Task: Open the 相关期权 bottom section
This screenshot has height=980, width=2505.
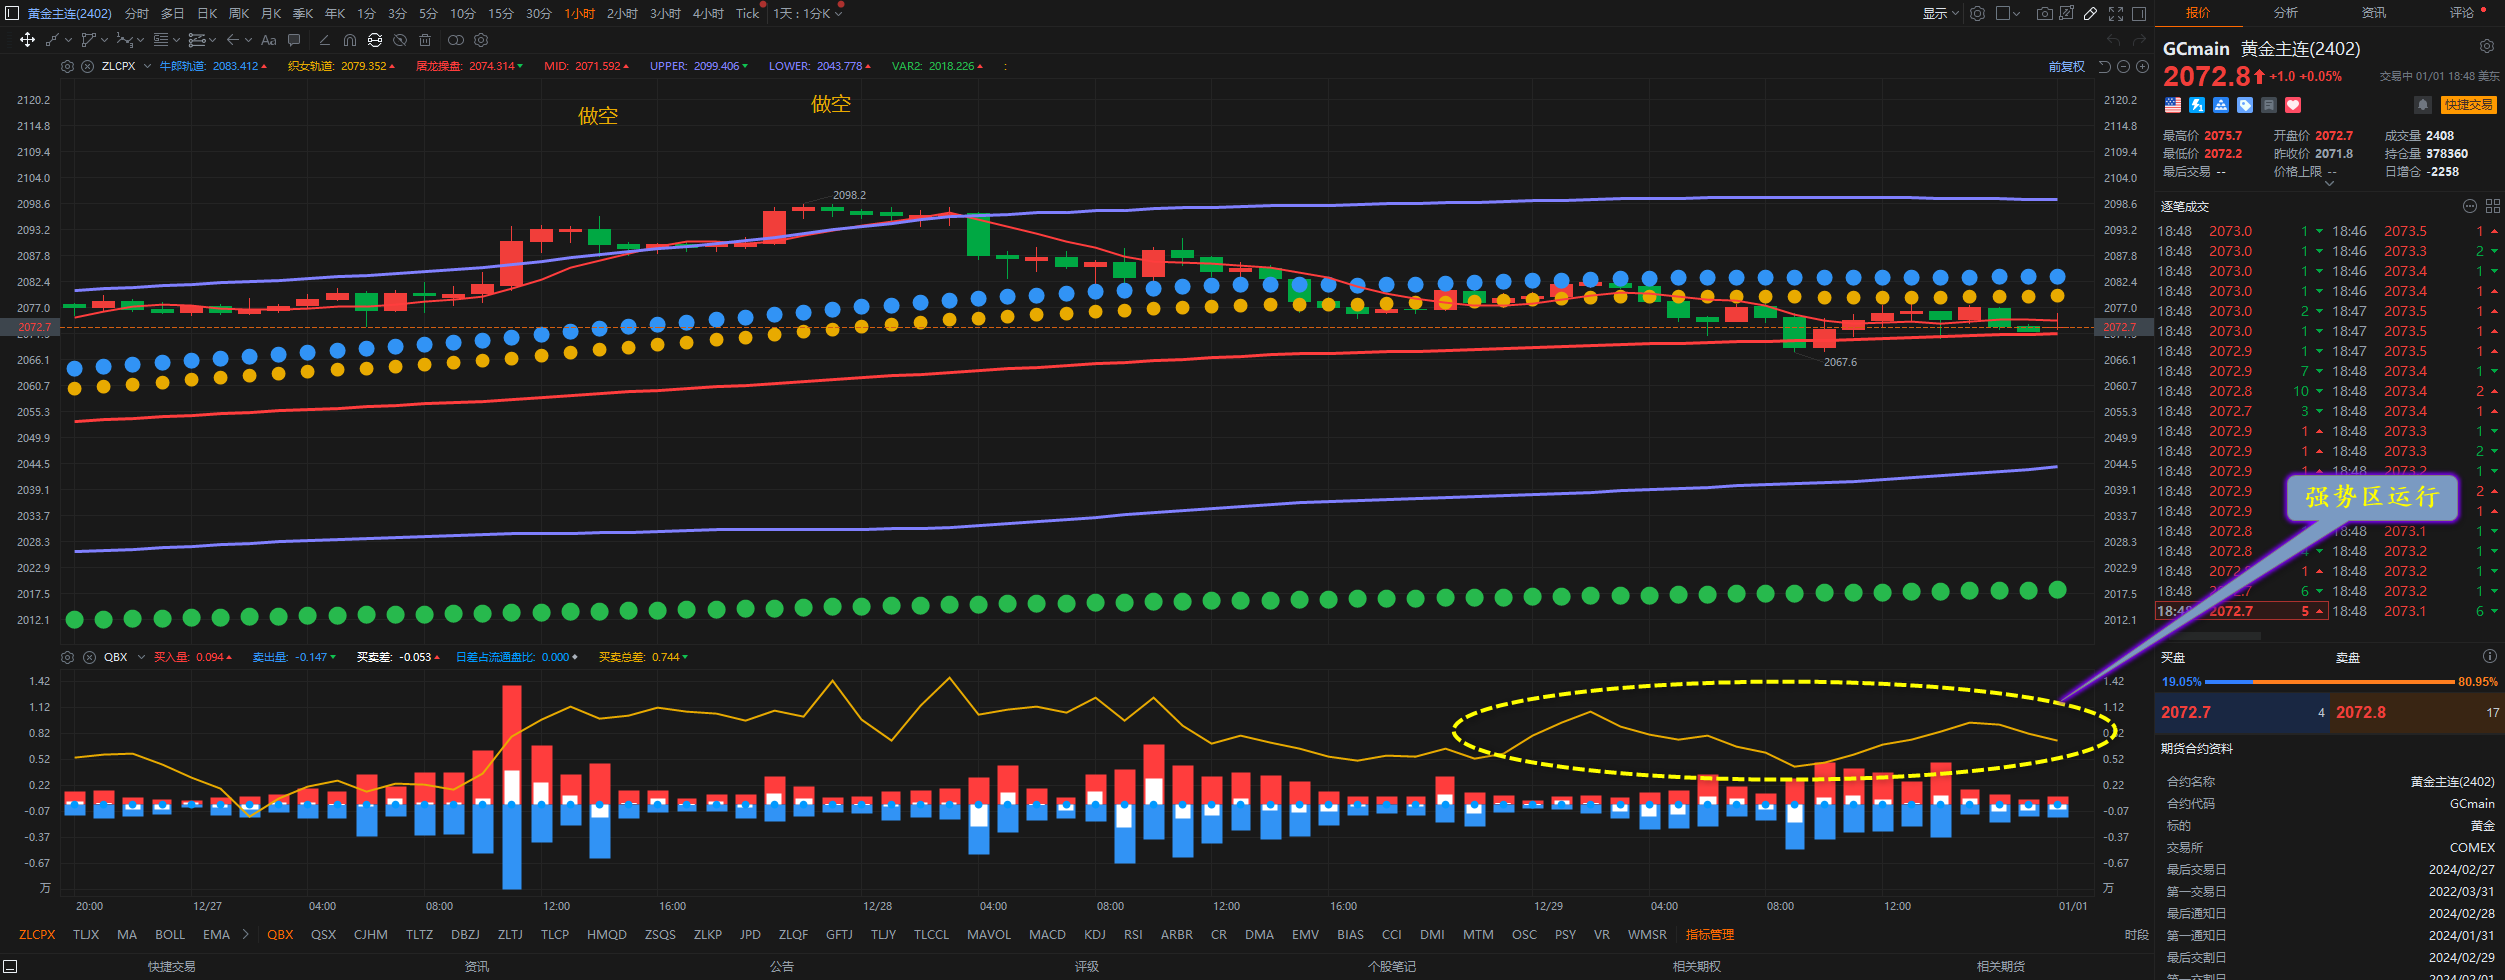Action: click(x=1696, y=966)
